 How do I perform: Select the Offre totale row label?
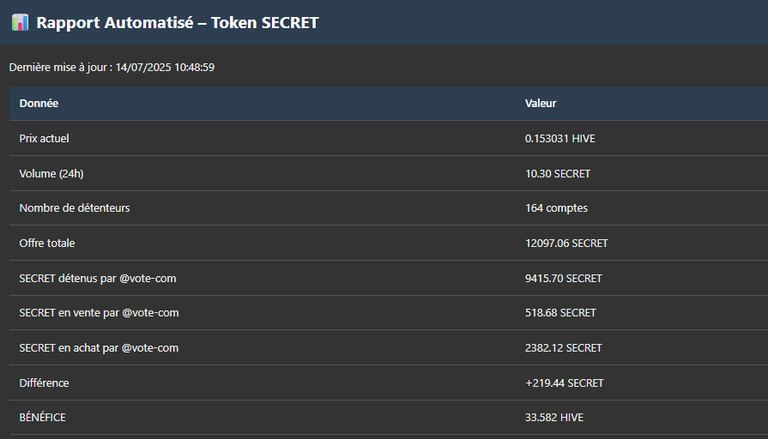47,243
